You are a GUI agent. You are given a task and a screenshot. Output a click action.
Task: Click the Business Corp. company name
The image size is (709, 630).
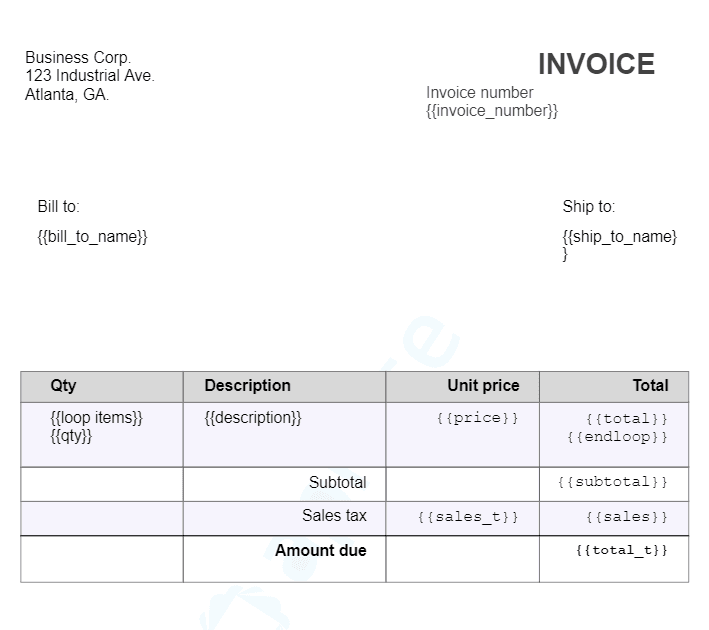point(78,58)
